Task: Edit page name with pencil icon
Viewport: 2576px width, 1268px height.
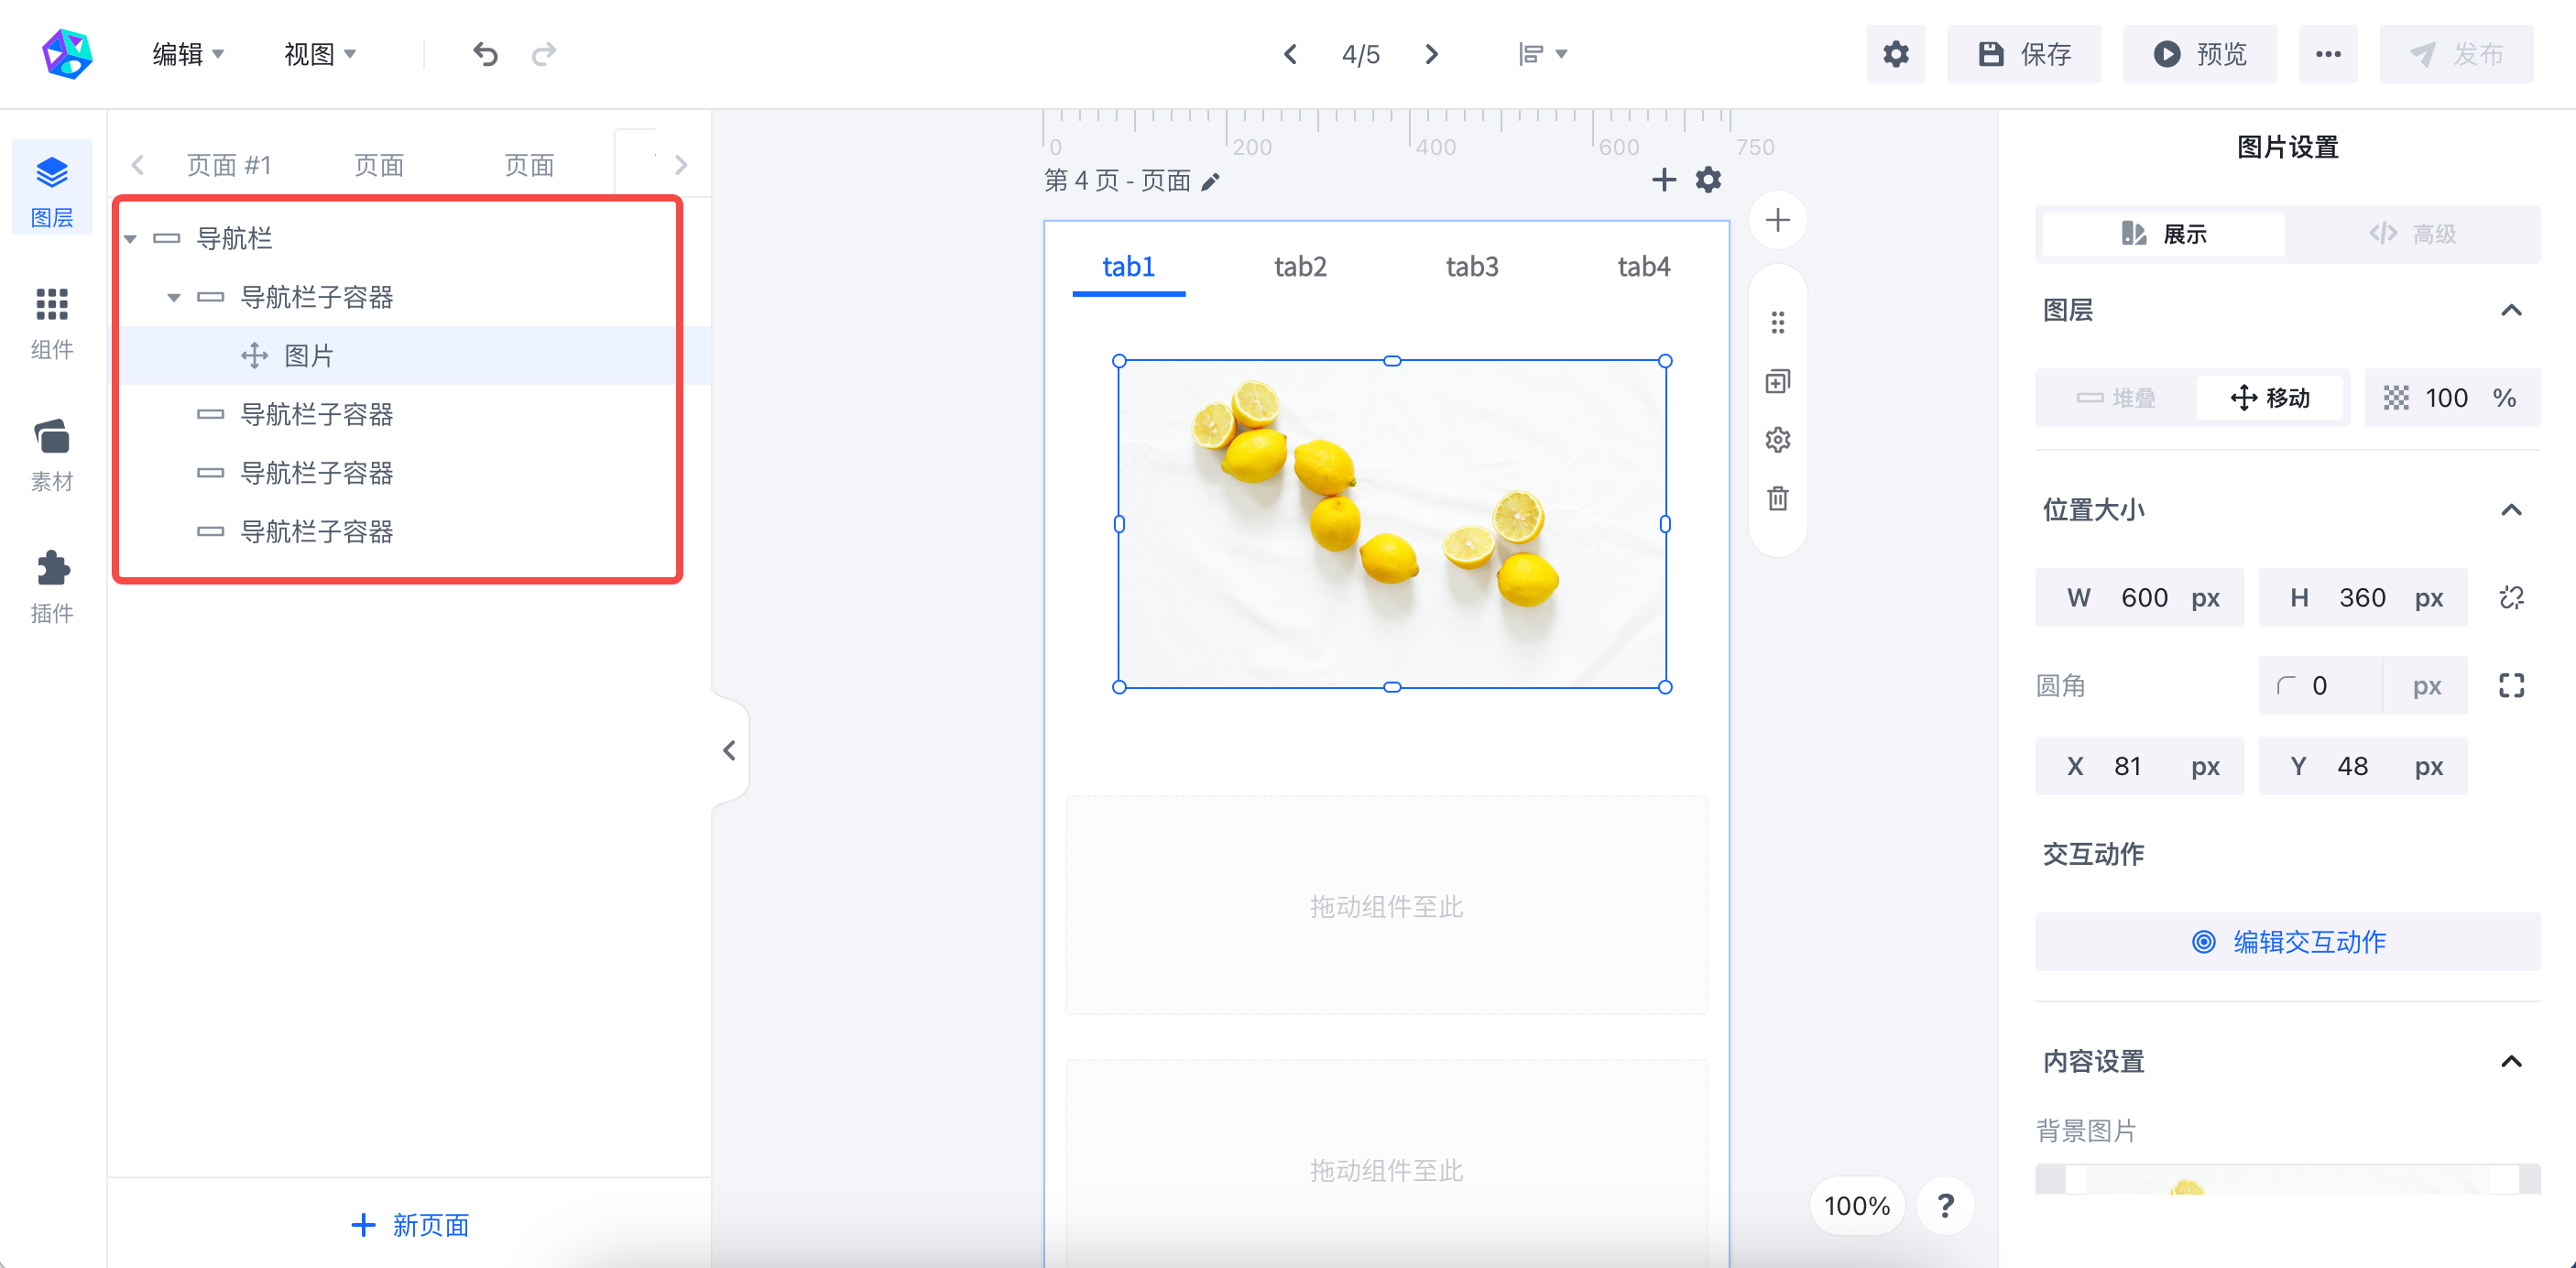Action: pyautogui.click(x=1210, y=181)
